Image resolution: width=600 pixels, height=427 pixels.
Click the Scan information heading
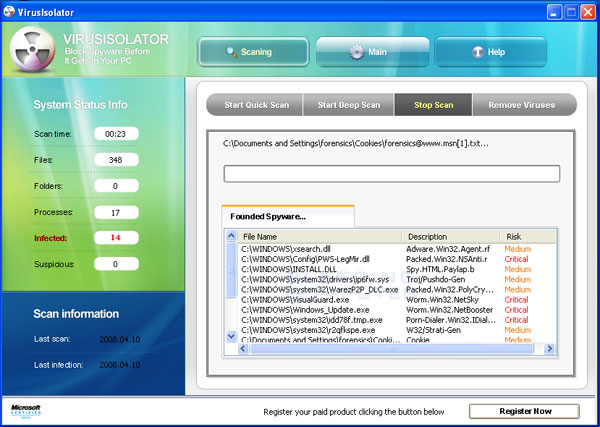point(76,314)
